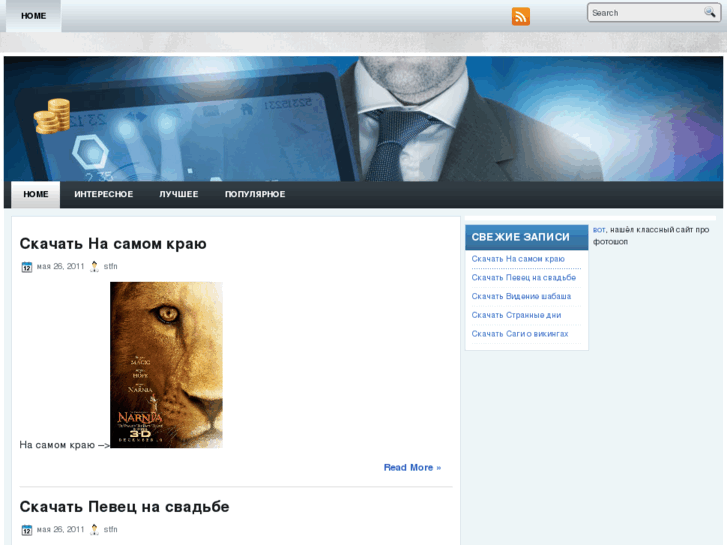
Task: Open the ЛУЧШЕЕ menu item
Action: 179,194
